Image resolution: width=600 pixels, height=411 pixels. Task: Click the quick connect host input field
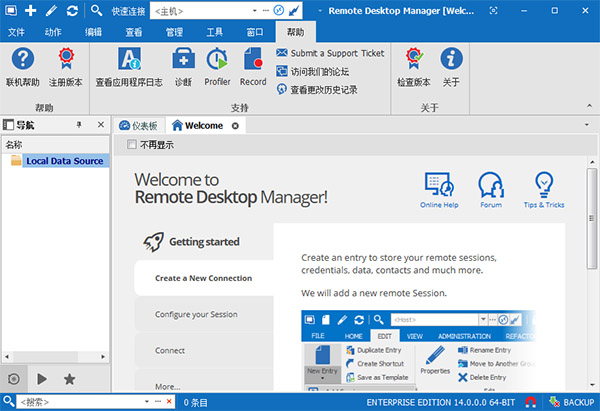point(201,11)
